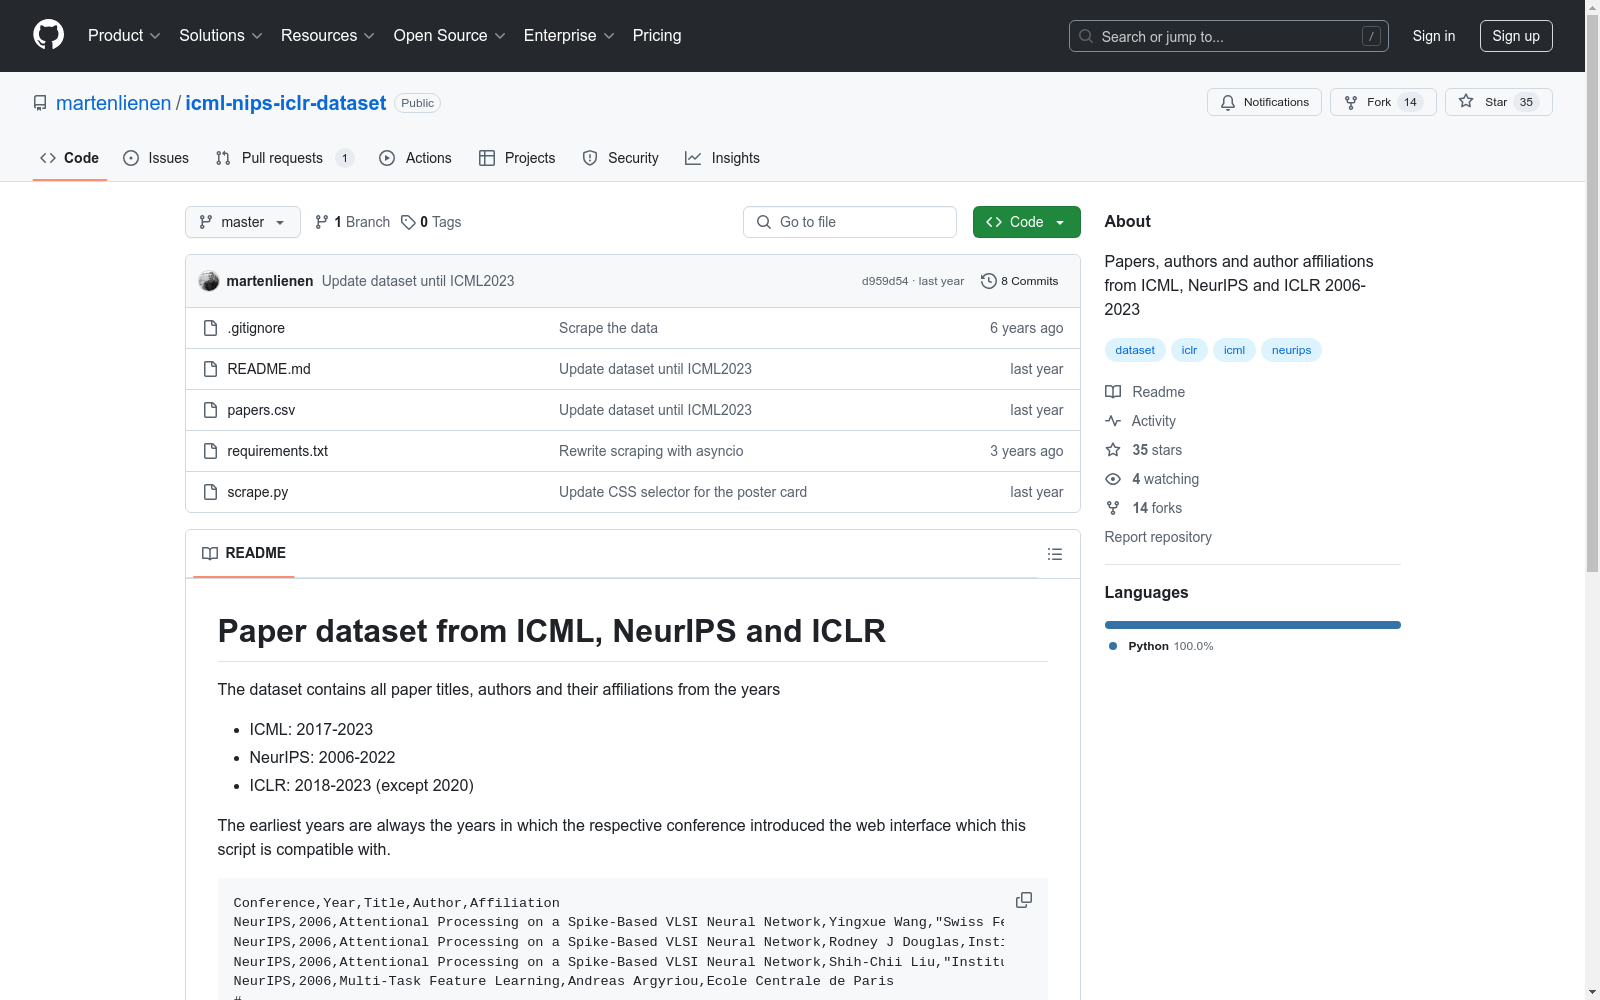This screenshot has width=1600, height=1000.
Task: Open the martenlienen owner profile link
Action: coord(114,103)
